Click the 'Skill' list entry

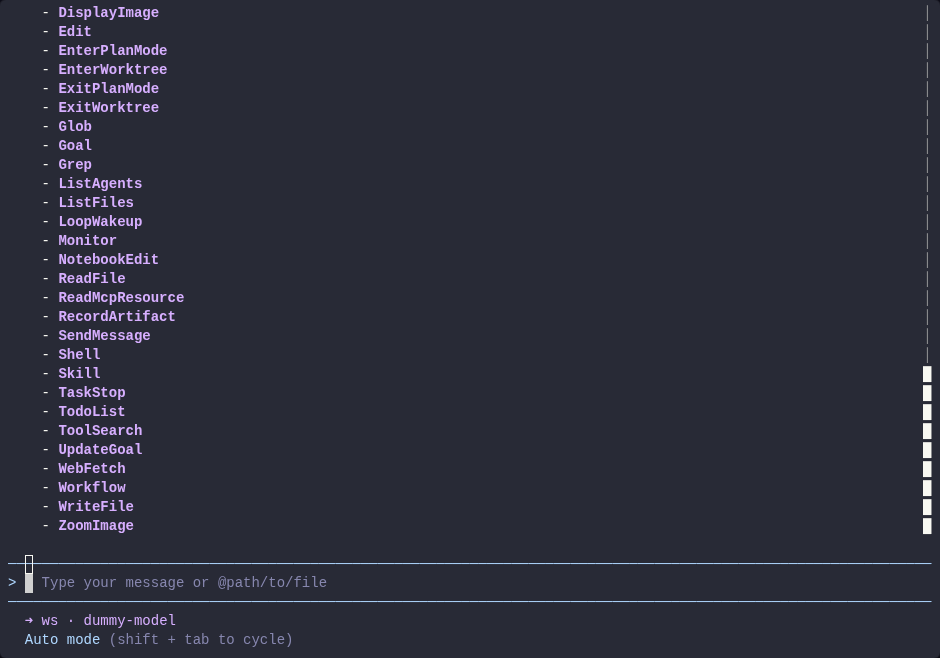tap(79, 373)
